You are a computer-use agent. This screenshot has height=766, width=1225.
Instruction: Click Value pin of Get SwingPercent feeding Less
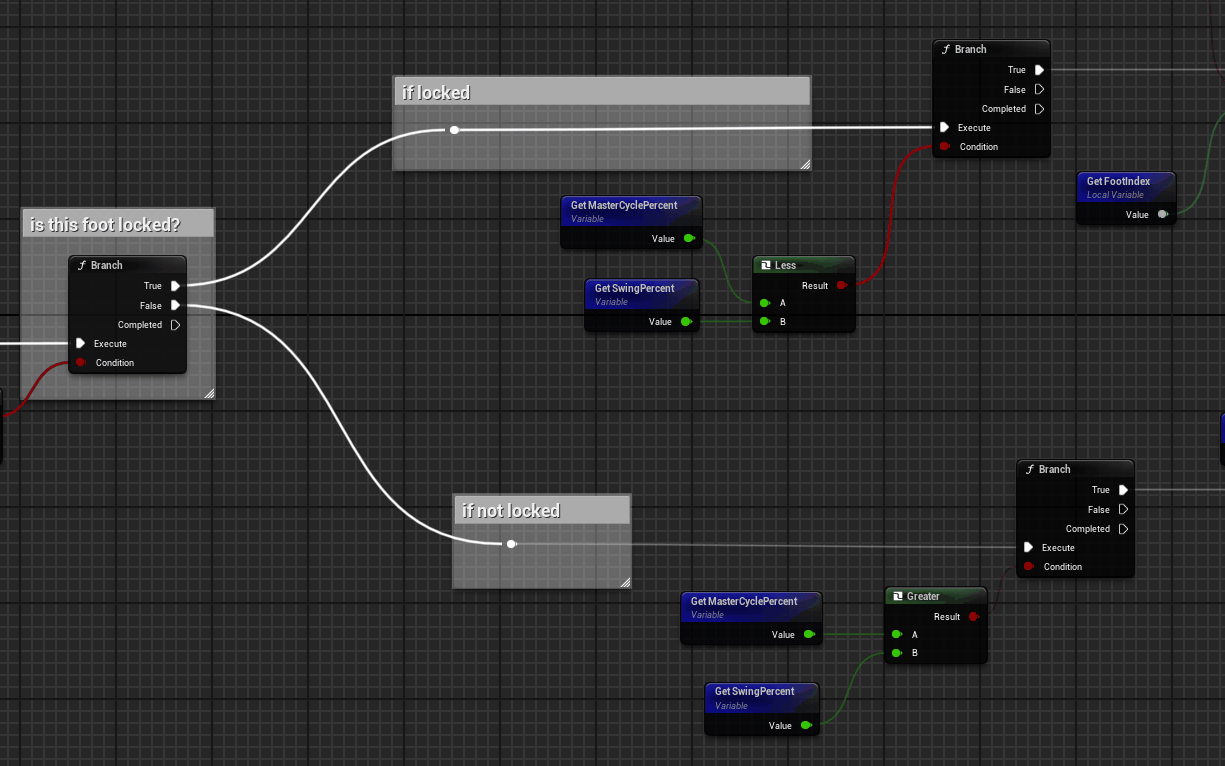686,321
